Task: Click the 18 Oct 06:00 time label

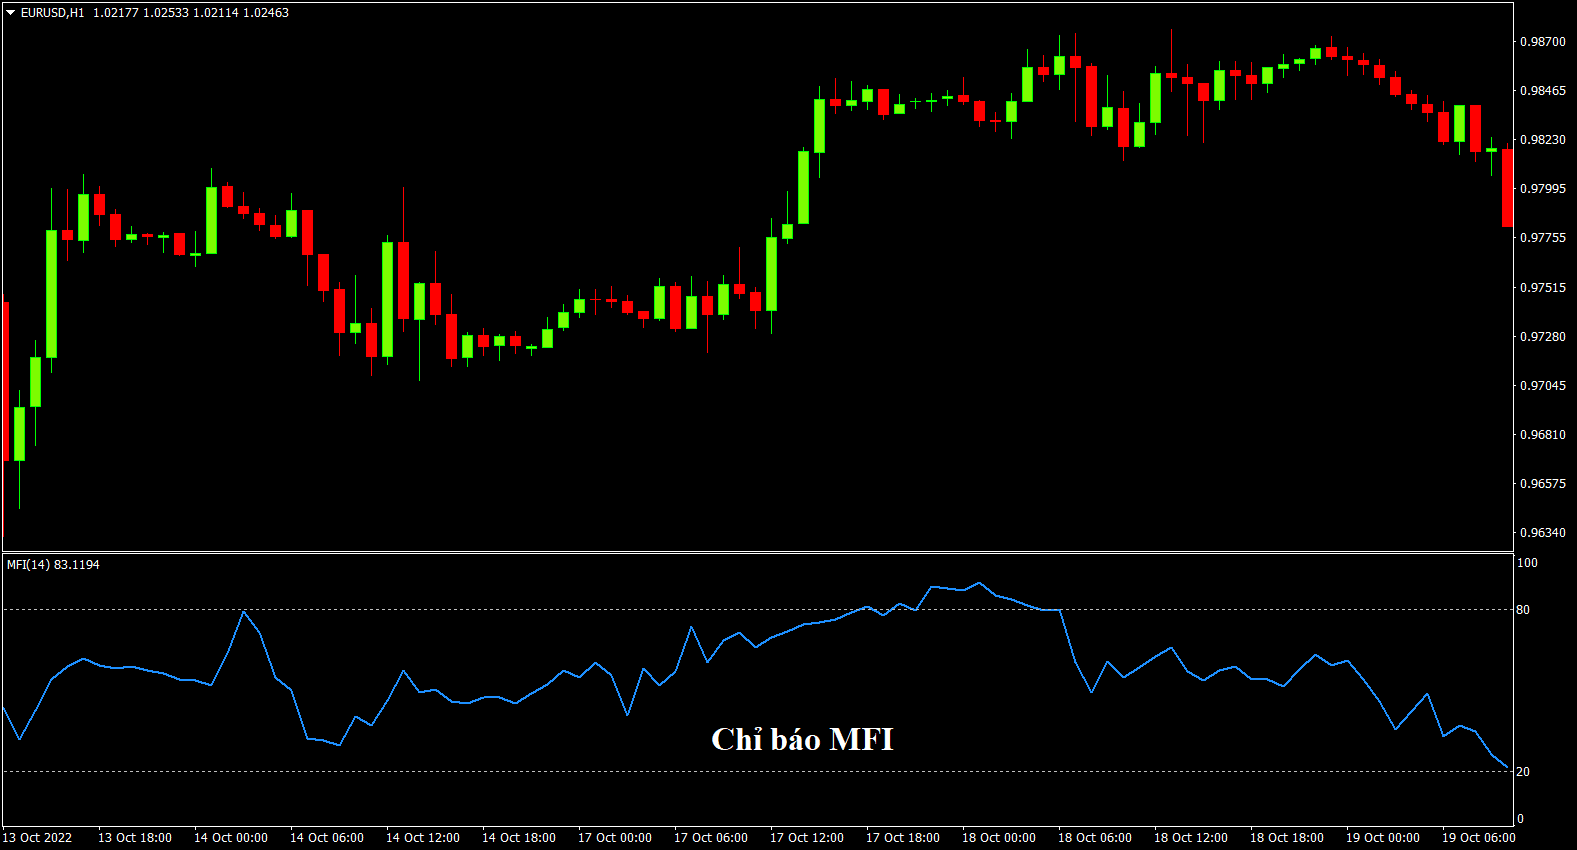Action: tap(1095, 838)
